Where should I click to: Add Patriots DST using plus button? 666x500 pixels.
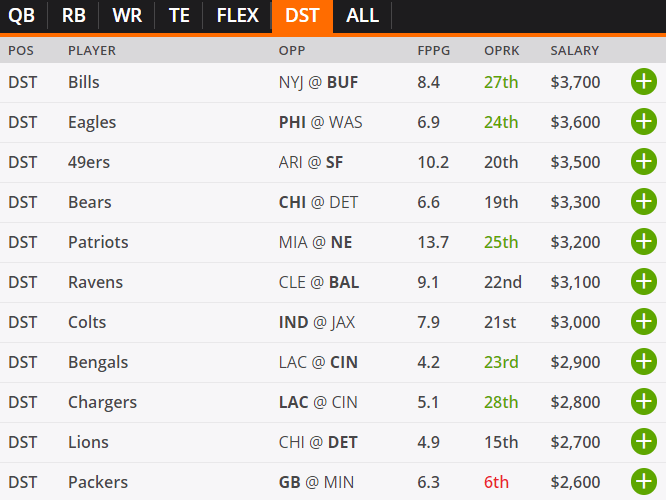click(x=643, y=242)
